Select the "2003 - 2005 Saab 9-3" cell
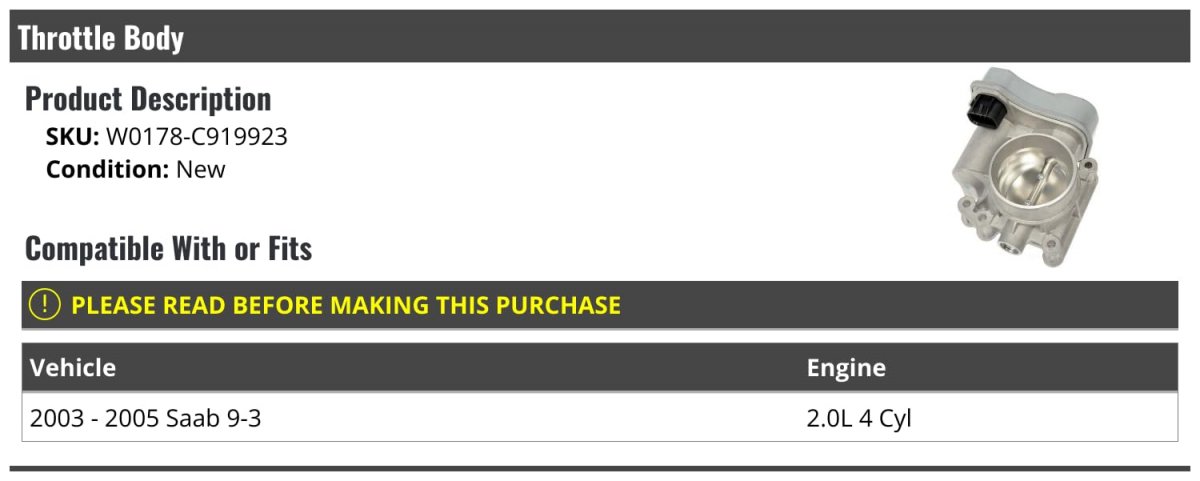This screenshot has width=1200, height=481. (x=146, y=418)
